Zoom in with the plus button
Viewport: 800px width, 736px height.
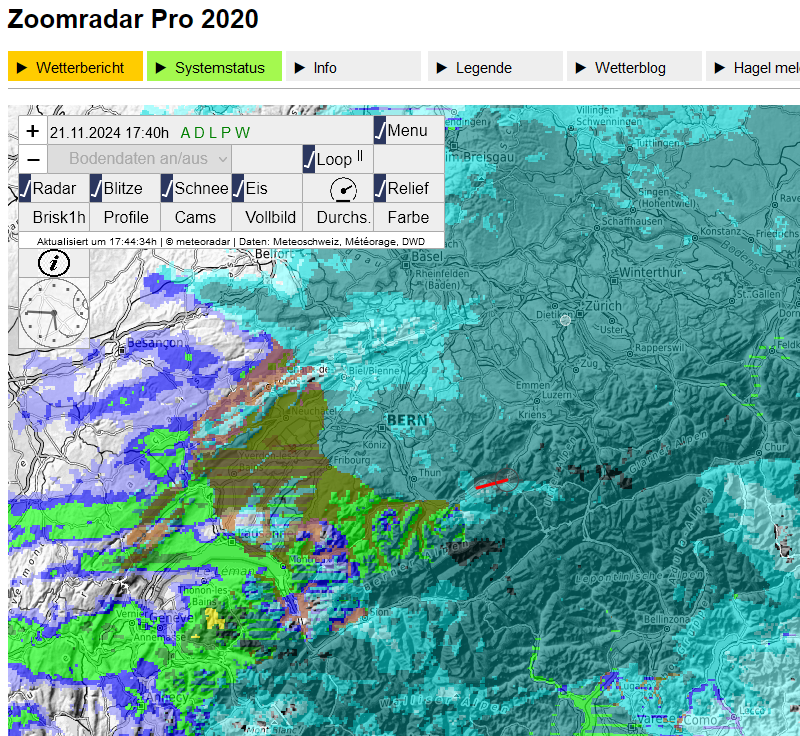click(33, 131)
